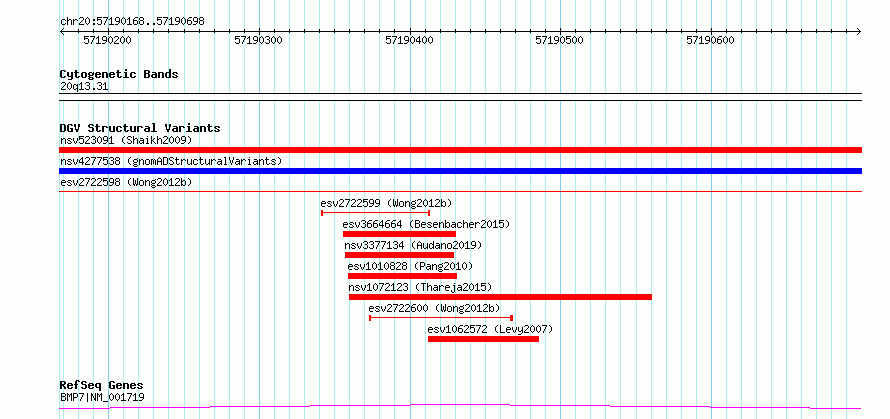
Task: Open variant label esv3664664 (Besenbacher2015)
Action: [x=426, y=224]
